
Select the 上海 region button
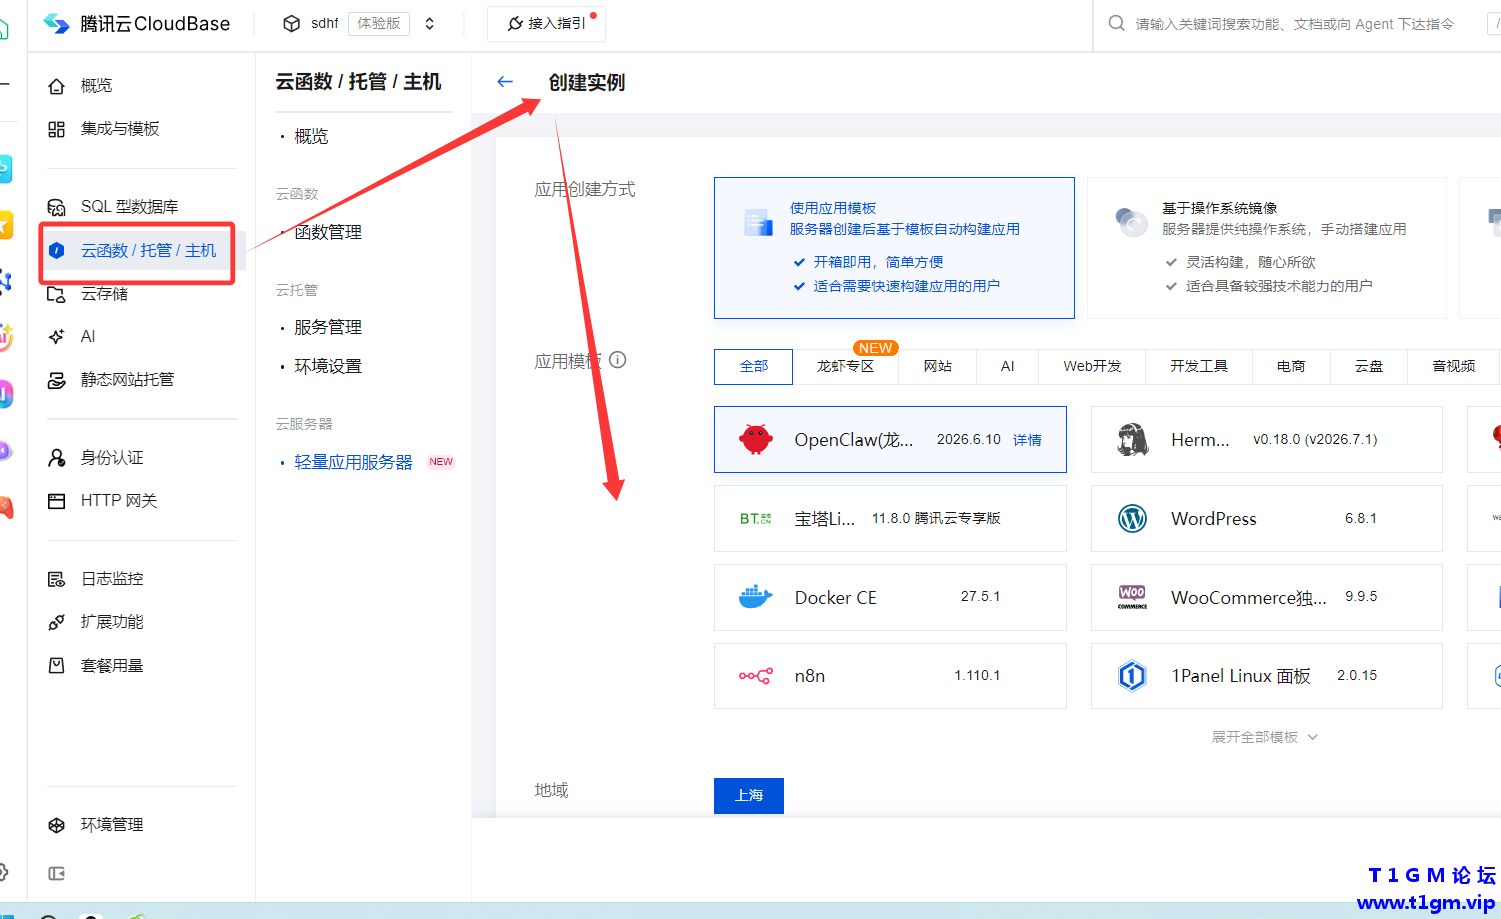click(x=749, y=796)
